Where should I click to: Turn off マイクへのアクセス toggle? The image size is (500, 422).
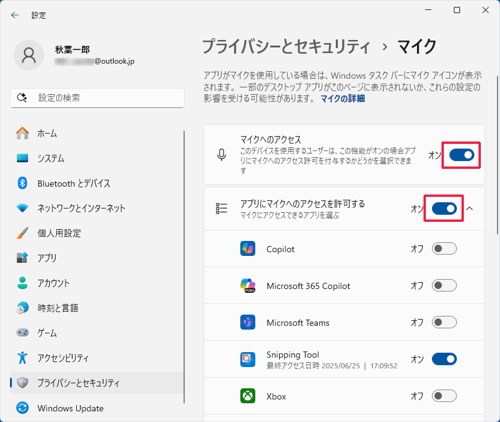coord(462,155)
